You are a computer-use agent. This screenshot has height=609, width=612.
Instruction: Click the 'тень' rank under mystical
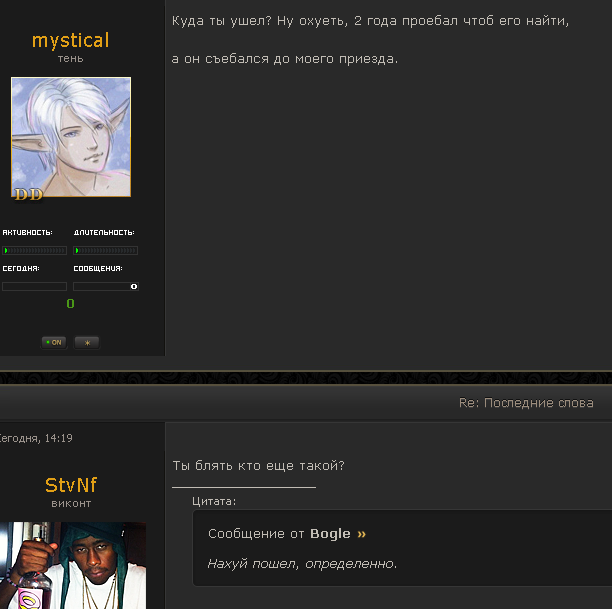click(x=71, y=59)
